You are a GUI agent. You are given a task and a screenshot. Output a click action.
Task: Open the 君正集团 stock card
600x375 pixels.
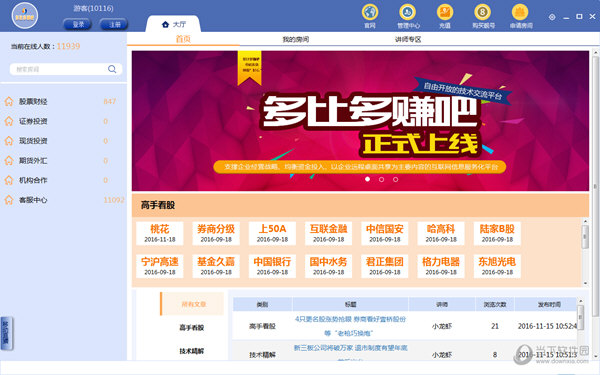point(385,266)
